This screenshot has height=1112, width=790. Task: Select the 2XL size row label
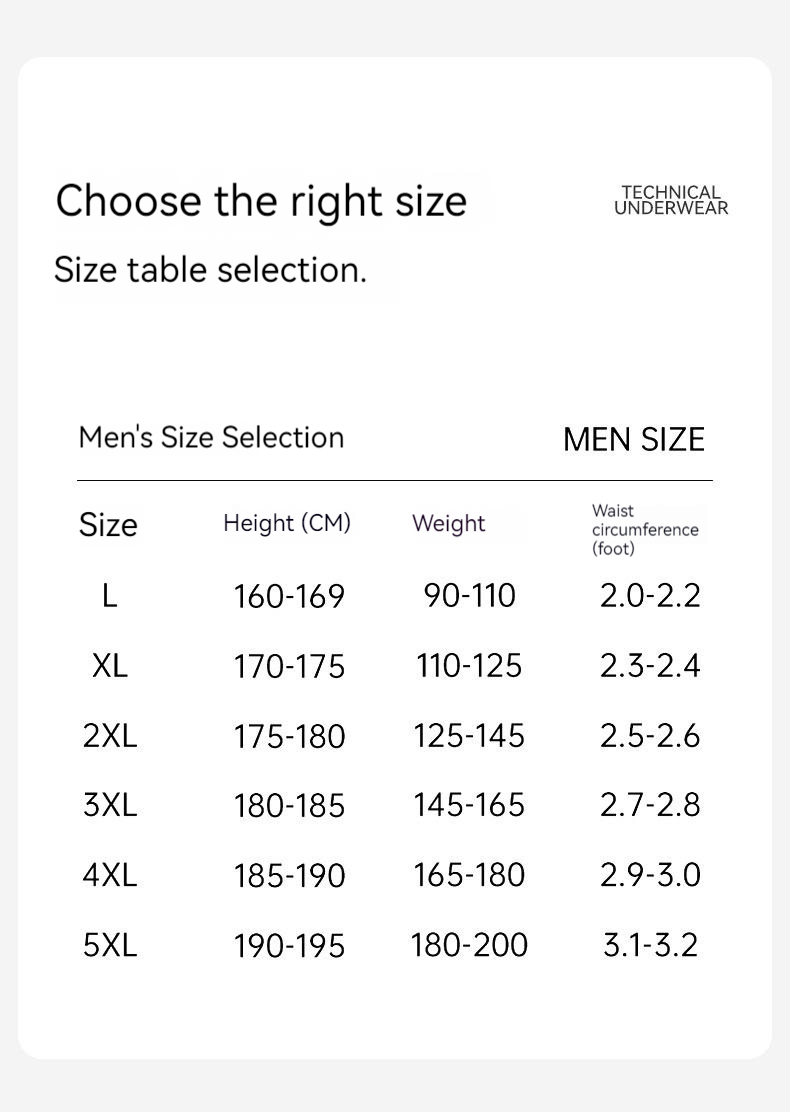pos(110,736)
